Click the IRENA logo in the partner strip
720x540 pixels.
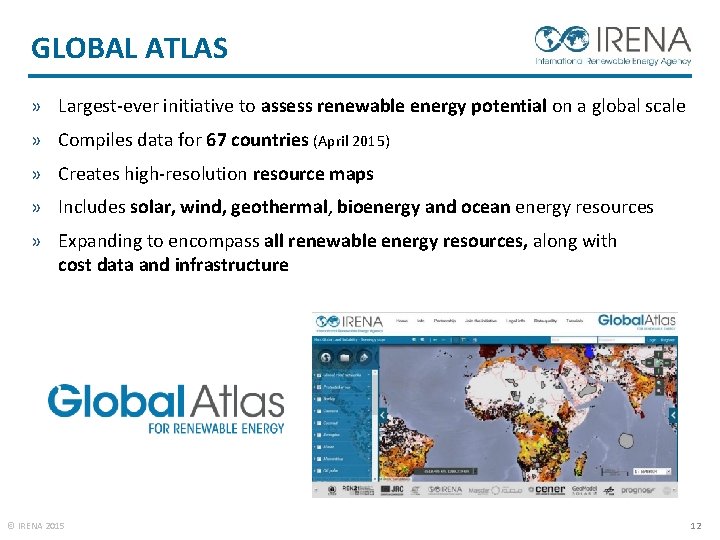[x=445, y=490]
